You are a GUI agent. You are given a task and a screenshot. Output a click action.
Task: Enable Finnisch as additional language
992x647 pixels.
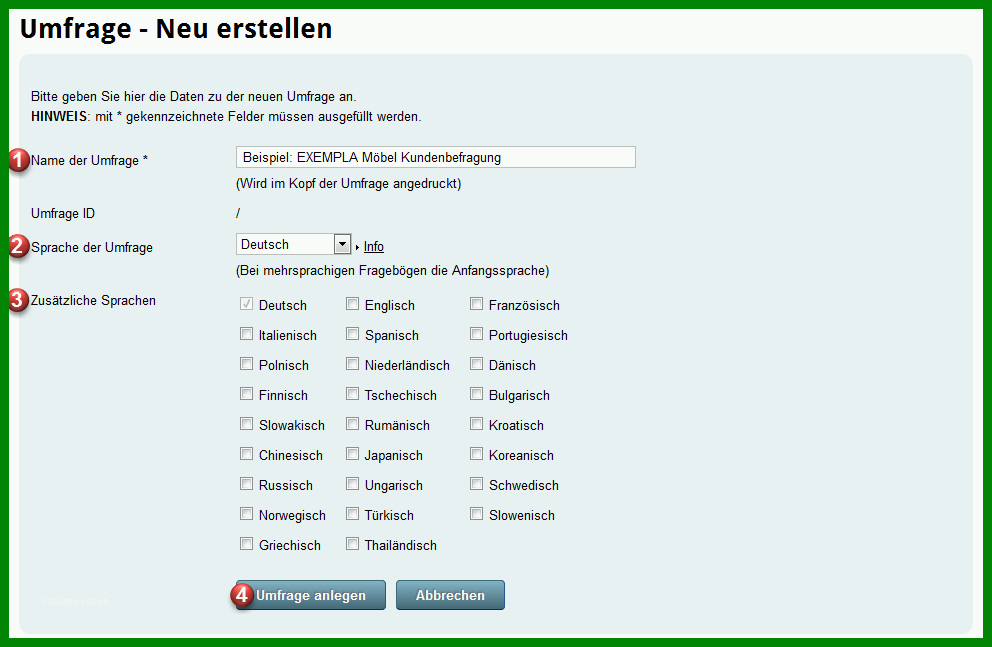click(x=246, y=394)
